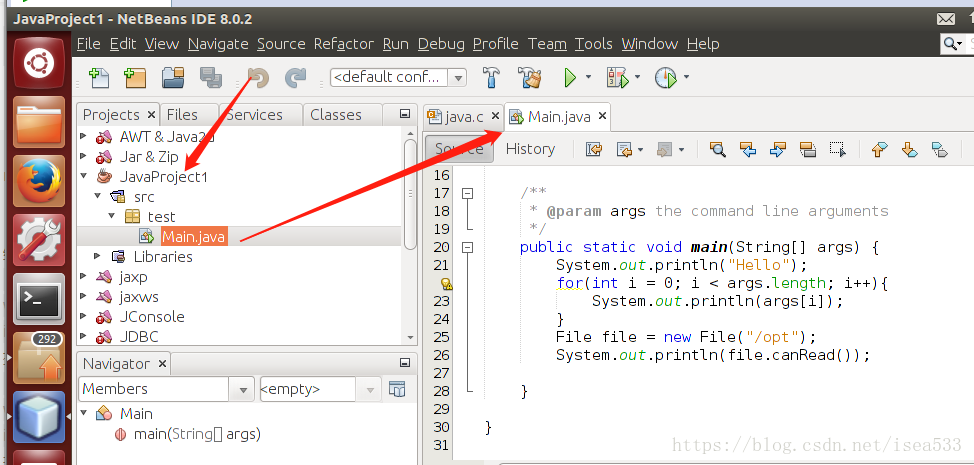Open the configuration dropdown
Screen dimensions: 974x465
[458, 78]
